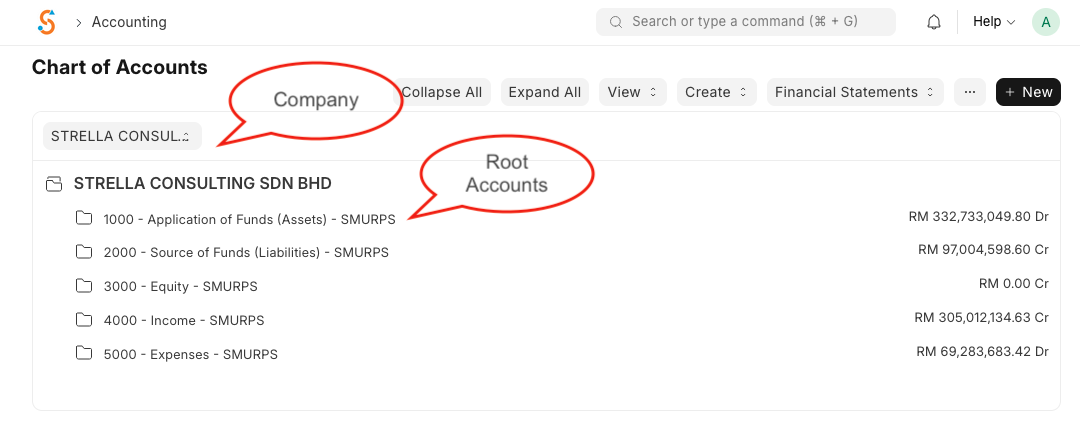This screenshot has width=1080, height=435.
Task: Open the Help menu
Action: [x=993, y=22]
